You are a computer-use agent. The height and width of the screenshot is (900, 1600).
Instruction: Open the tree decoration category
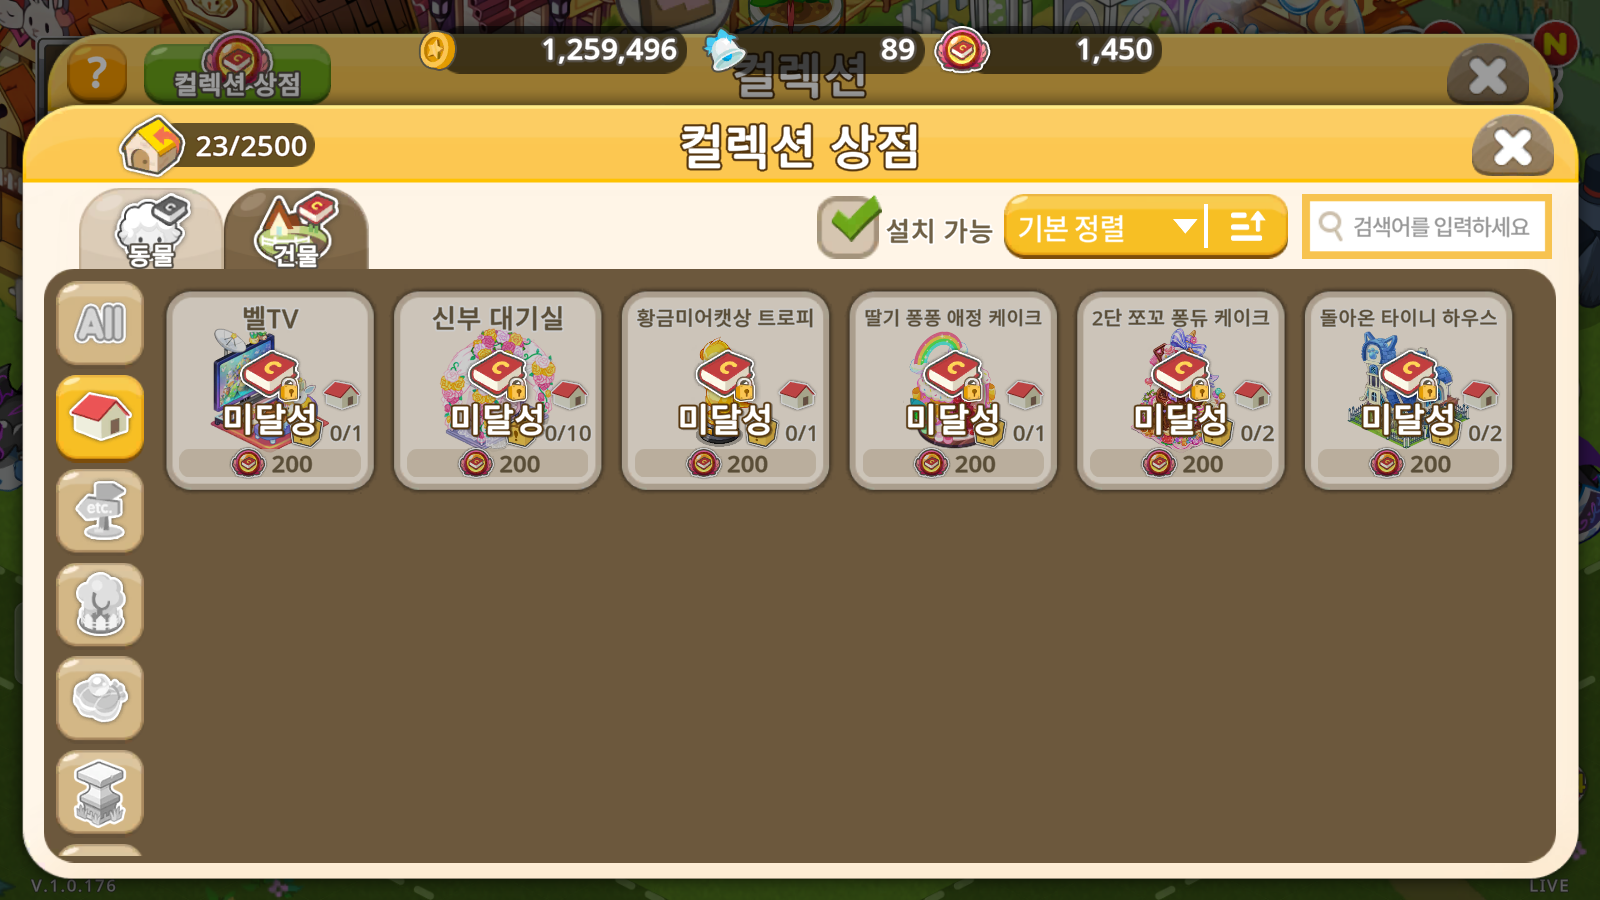pyautogui.click(x=100, y=604)
